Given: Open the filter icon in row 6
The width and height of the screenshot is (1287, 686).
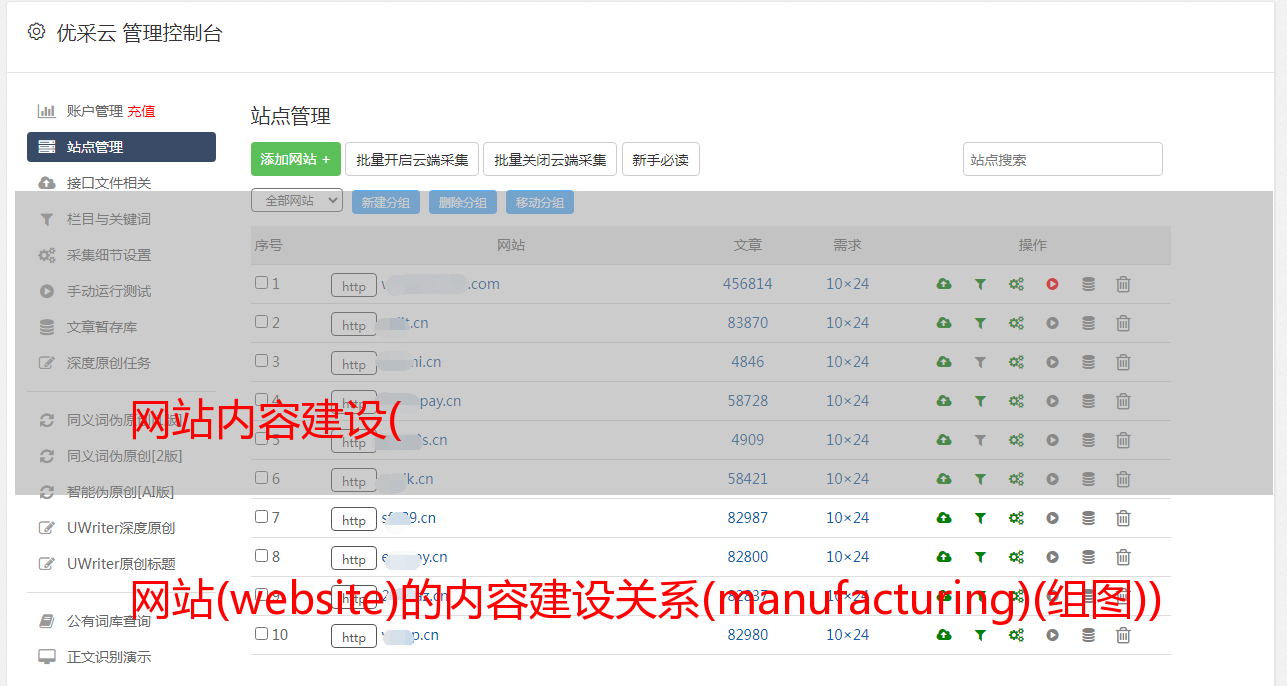Looking at the screenshot, I should click(x=980, y=479).
